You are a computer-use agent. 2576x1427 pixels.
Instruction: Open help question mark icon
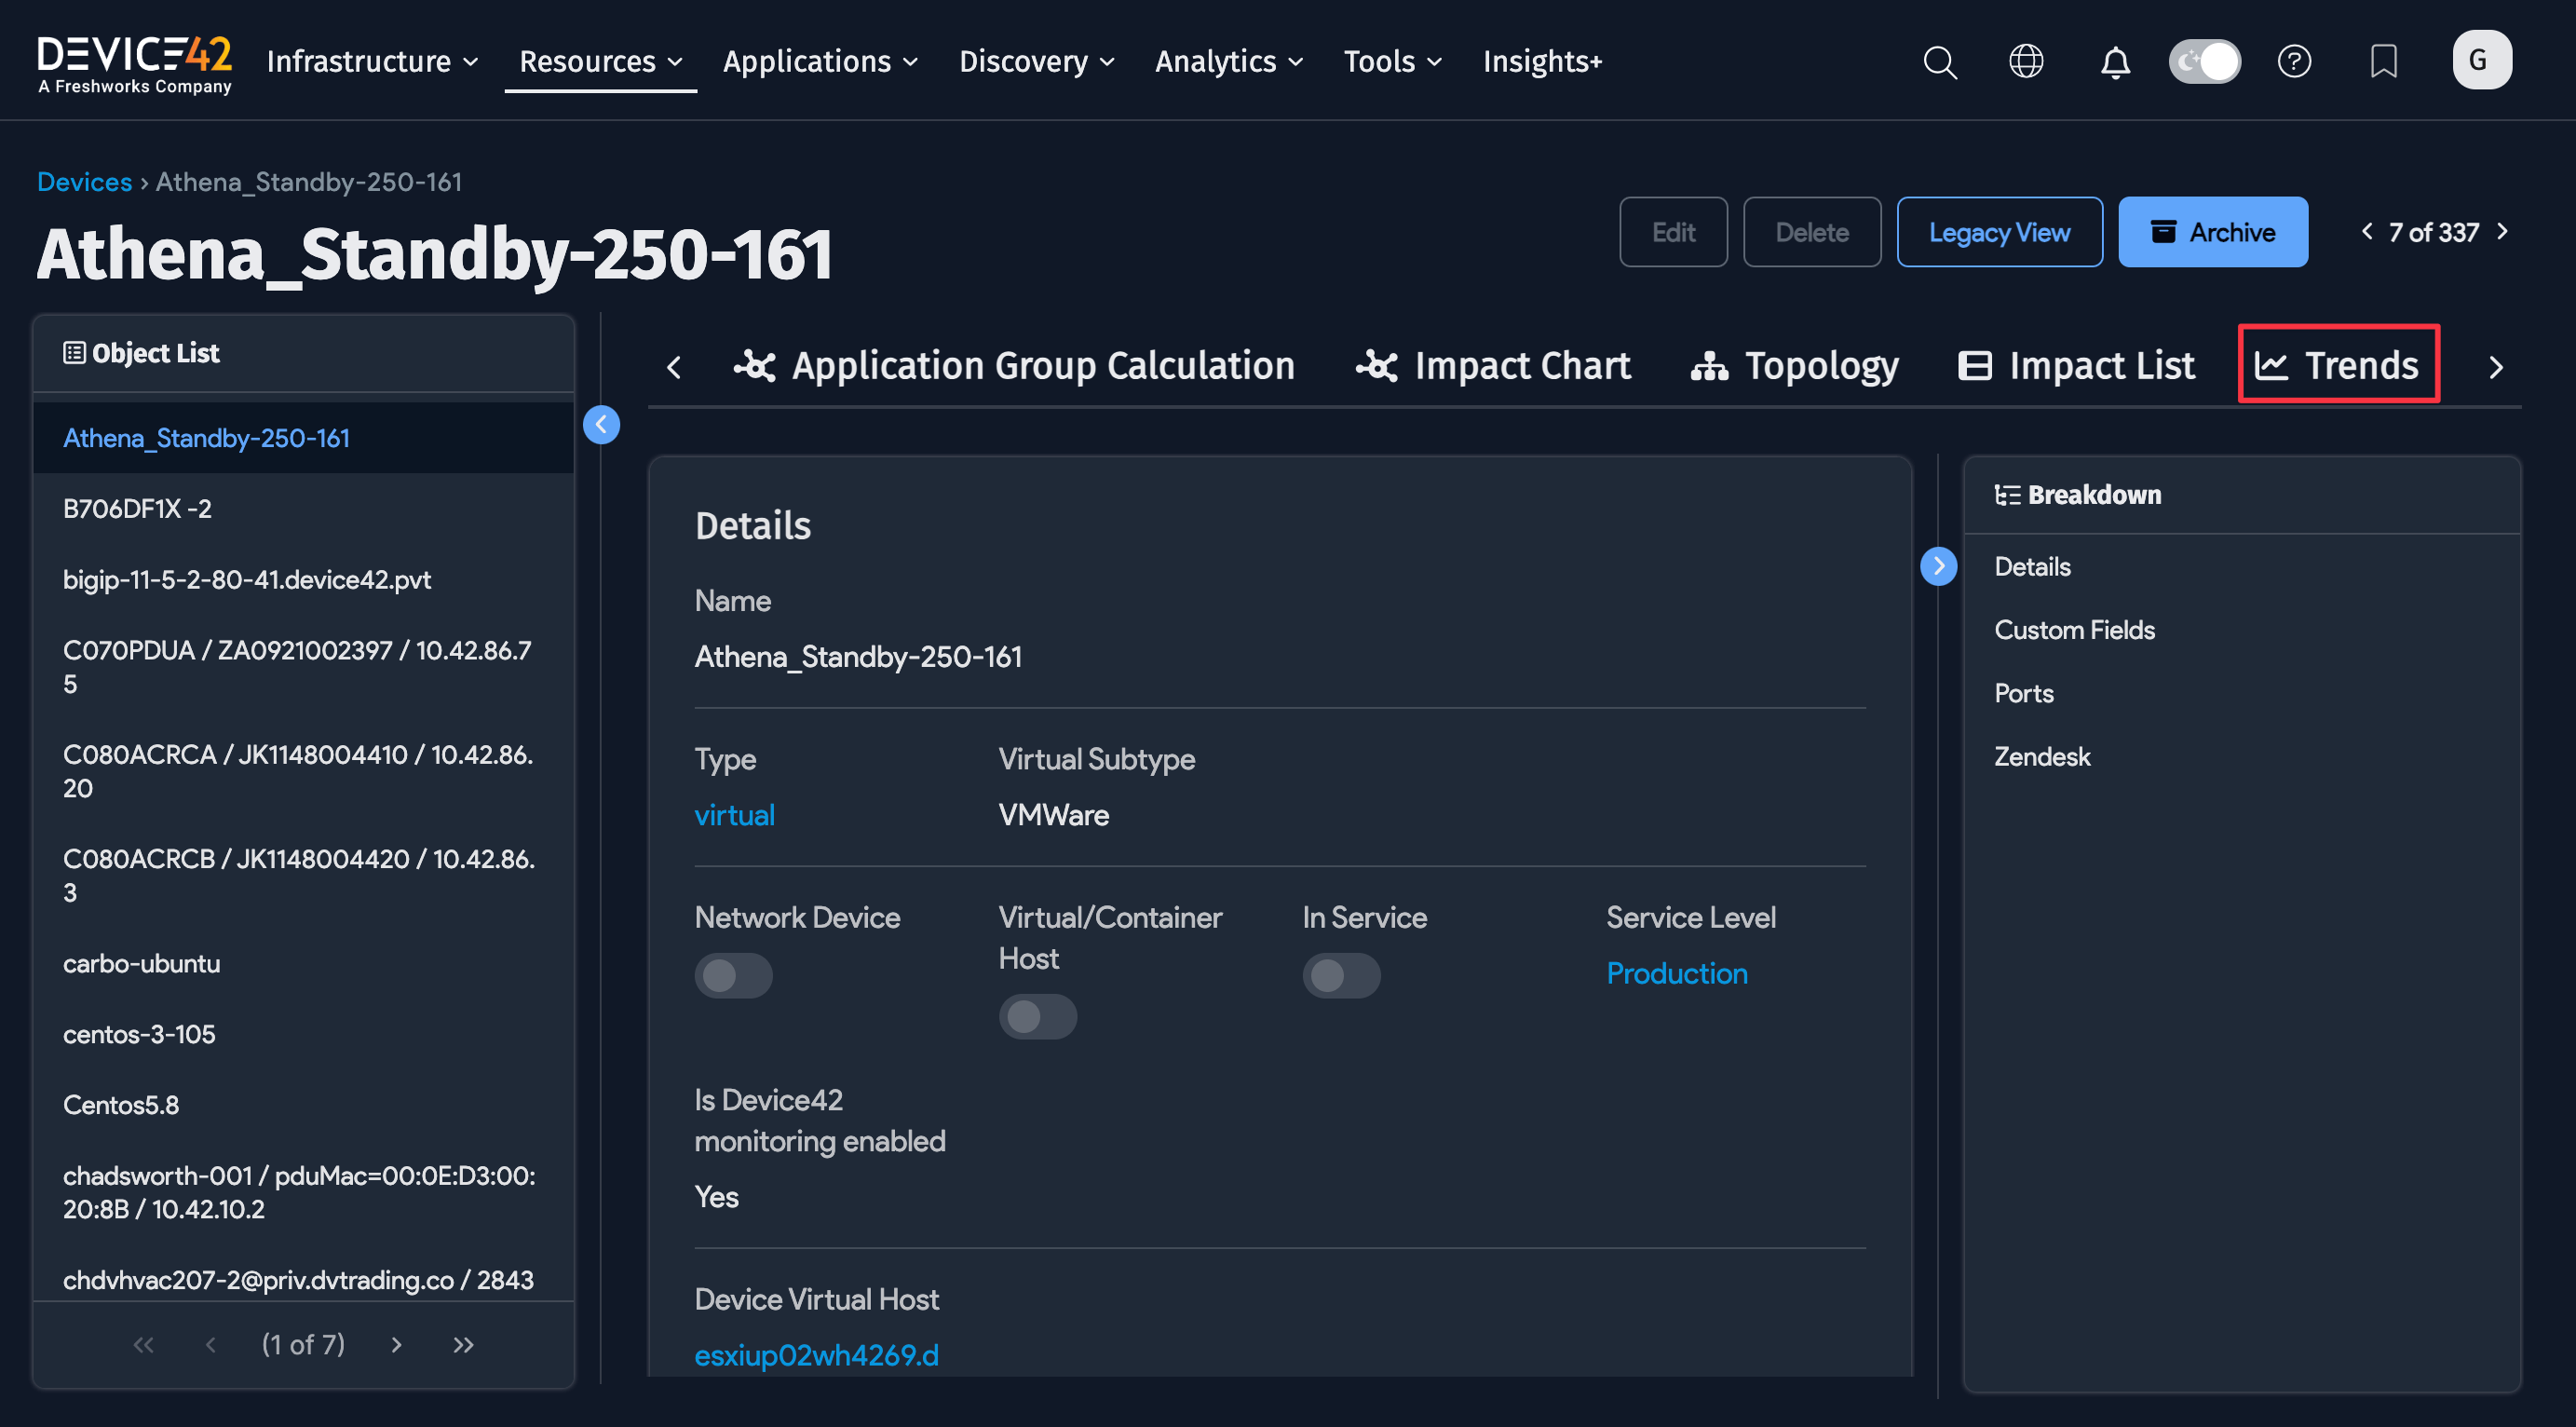pos(2293,62)
